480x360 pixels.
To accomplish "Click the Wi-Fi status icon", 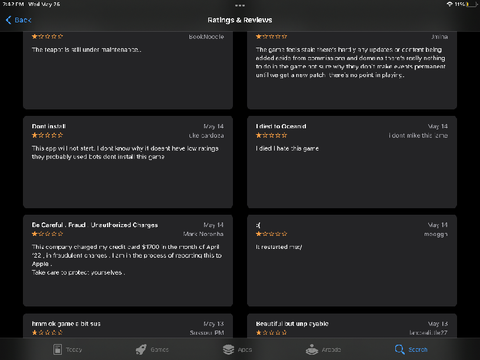I will pyautogui.click(x=450, y=4).
